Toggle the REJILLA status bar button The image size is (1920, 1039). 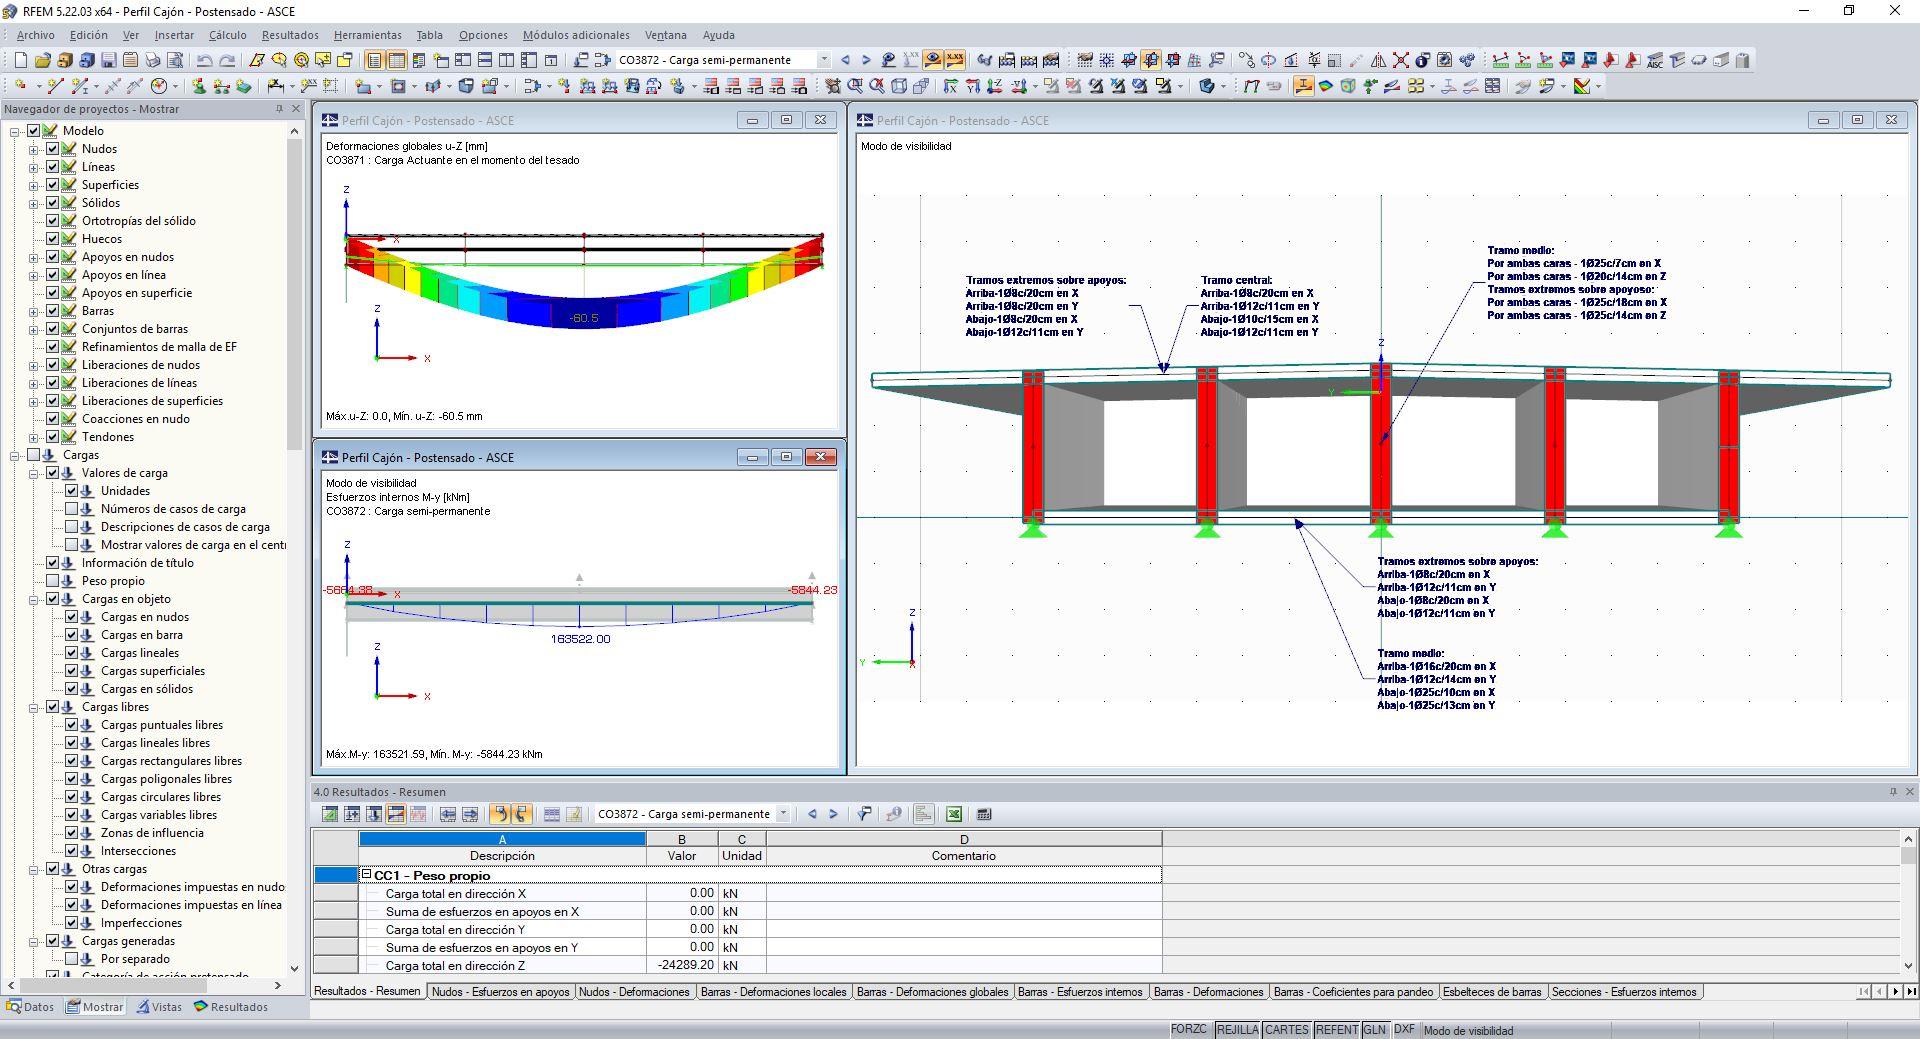[x=1237, y=1030]
